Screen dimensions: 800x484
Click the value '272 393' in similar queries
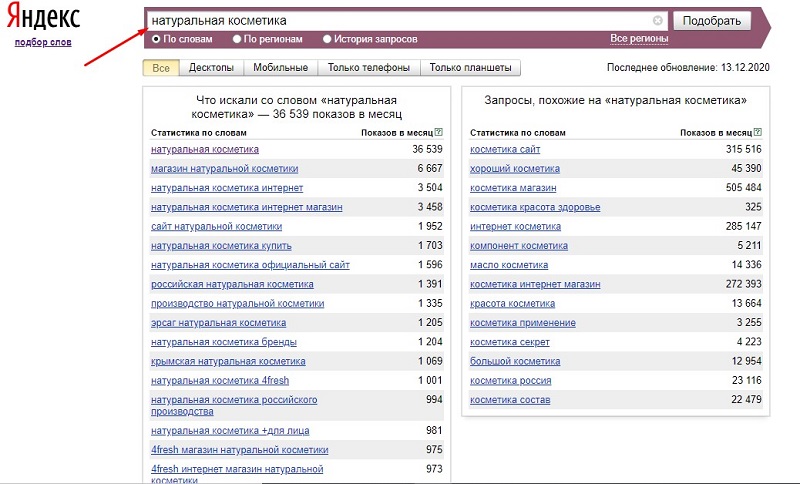[744, 284]
